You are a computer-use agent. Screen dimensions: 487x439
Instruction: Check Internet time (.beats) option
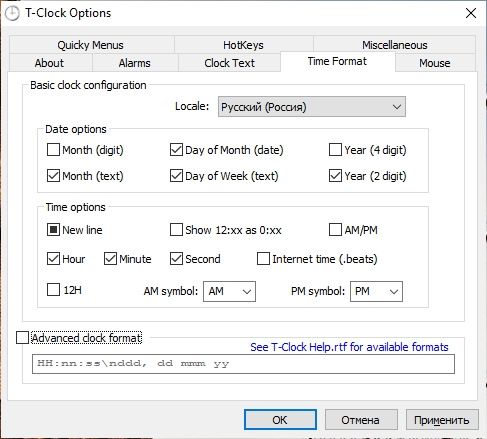click(263, 259)
